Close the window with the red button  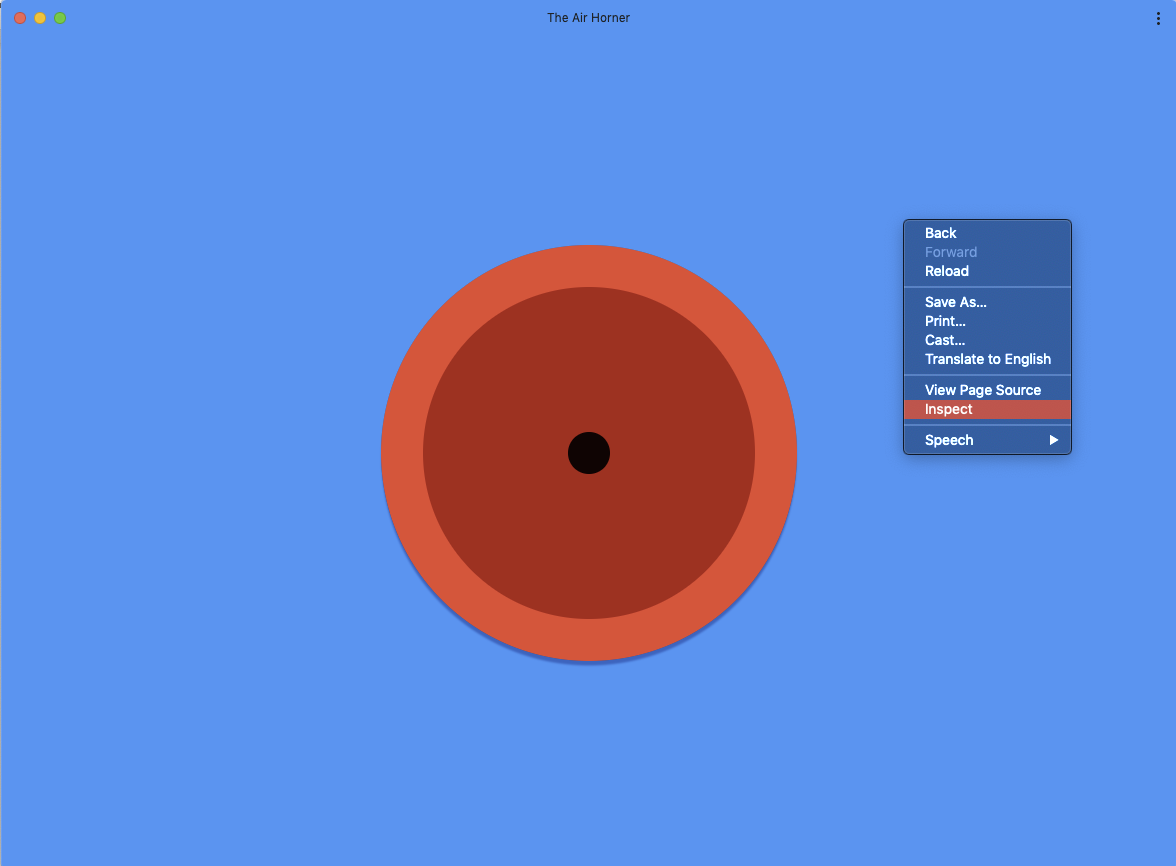click(20, 18)
